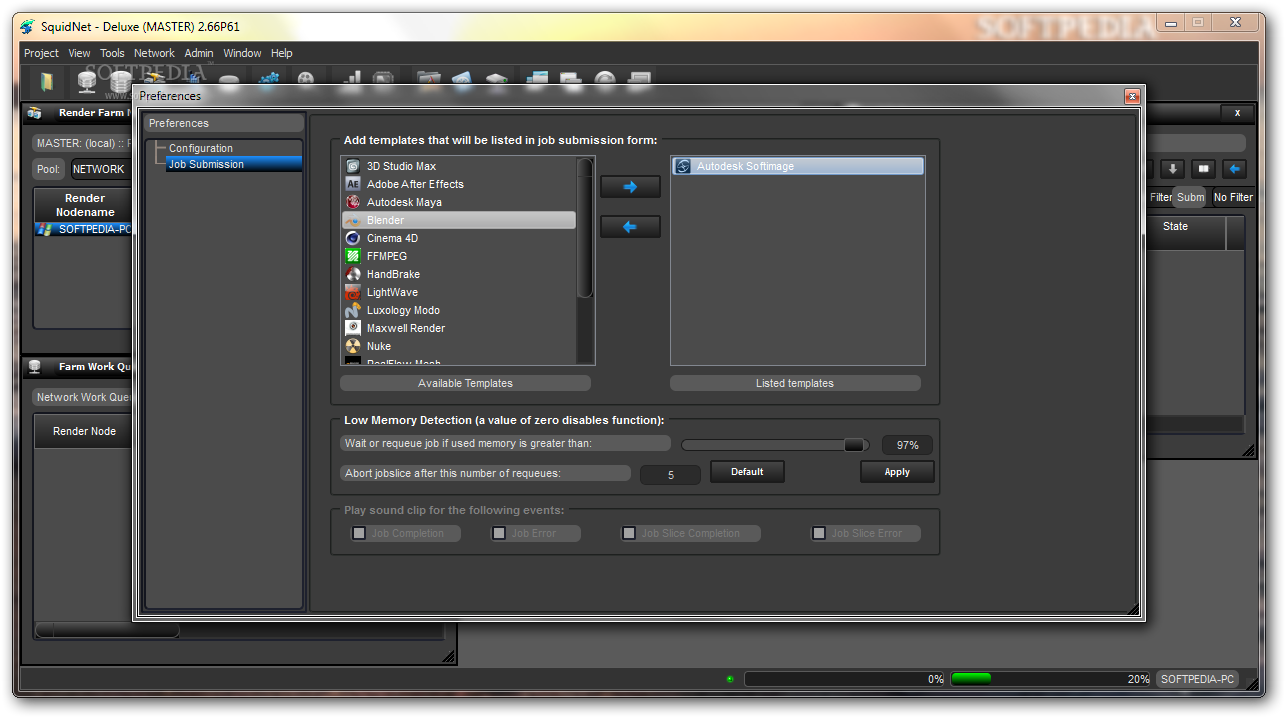Click the 3D Studio Max template icon
The width and height of the screenshot is (1286, 718).
coord(352,166)
